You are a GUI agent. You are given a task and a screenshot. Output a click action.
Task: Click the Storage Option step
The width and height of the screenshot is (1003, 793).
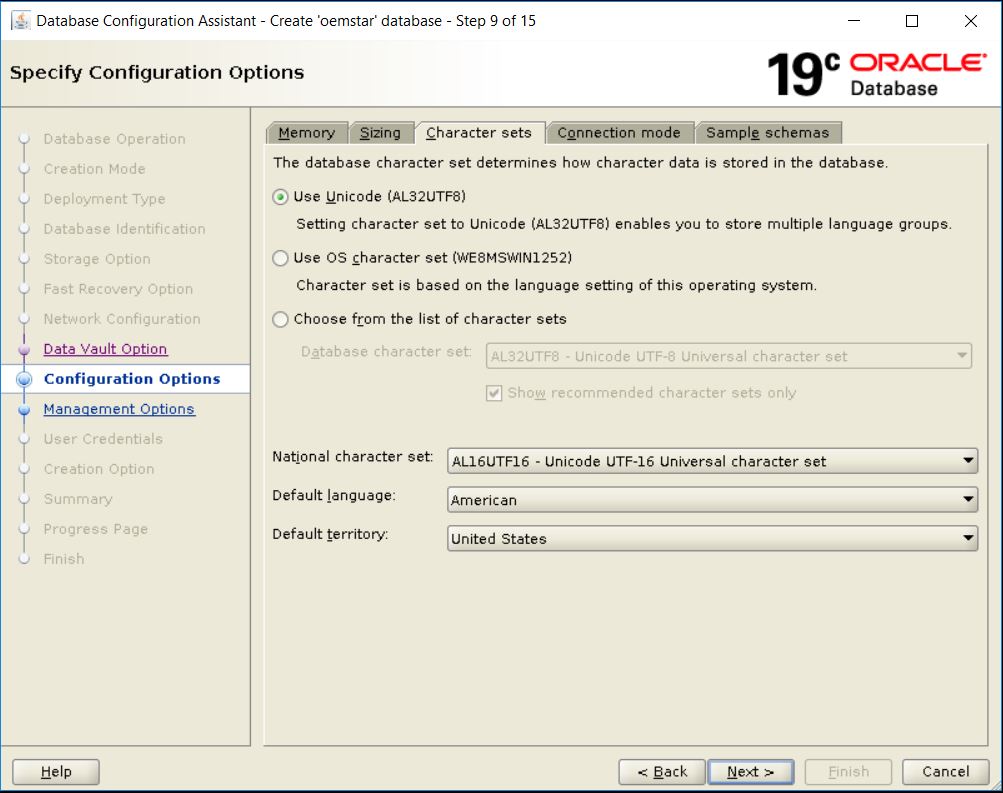point(97,259)
